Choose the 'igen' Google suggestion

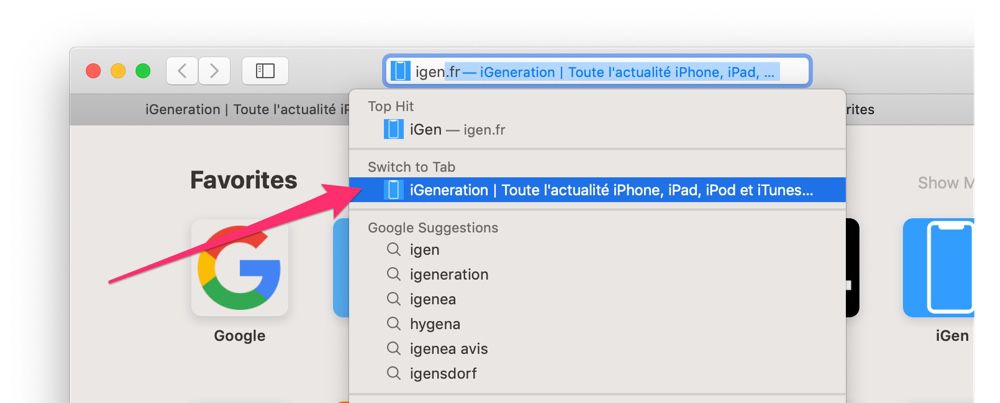598,249
